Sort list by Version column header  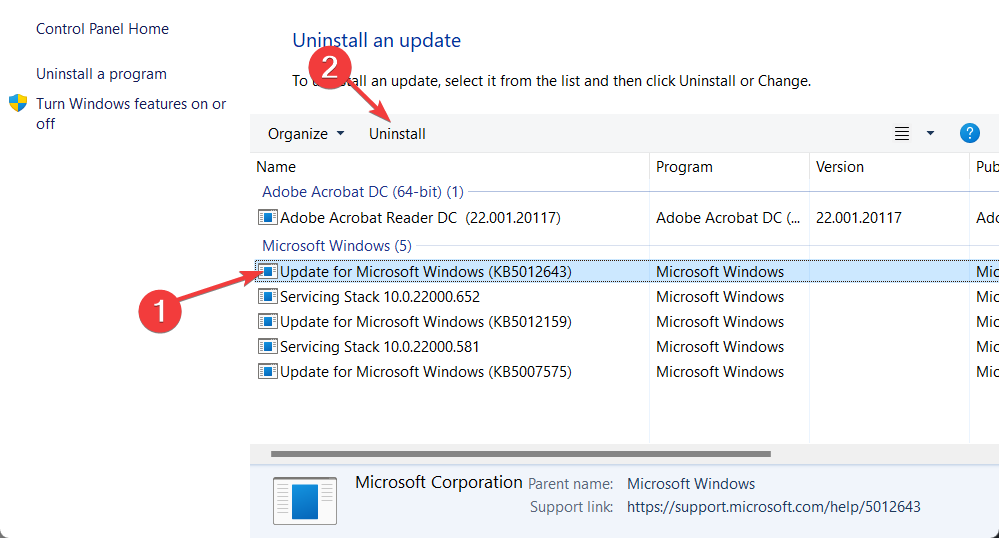(x=840, y=167)
